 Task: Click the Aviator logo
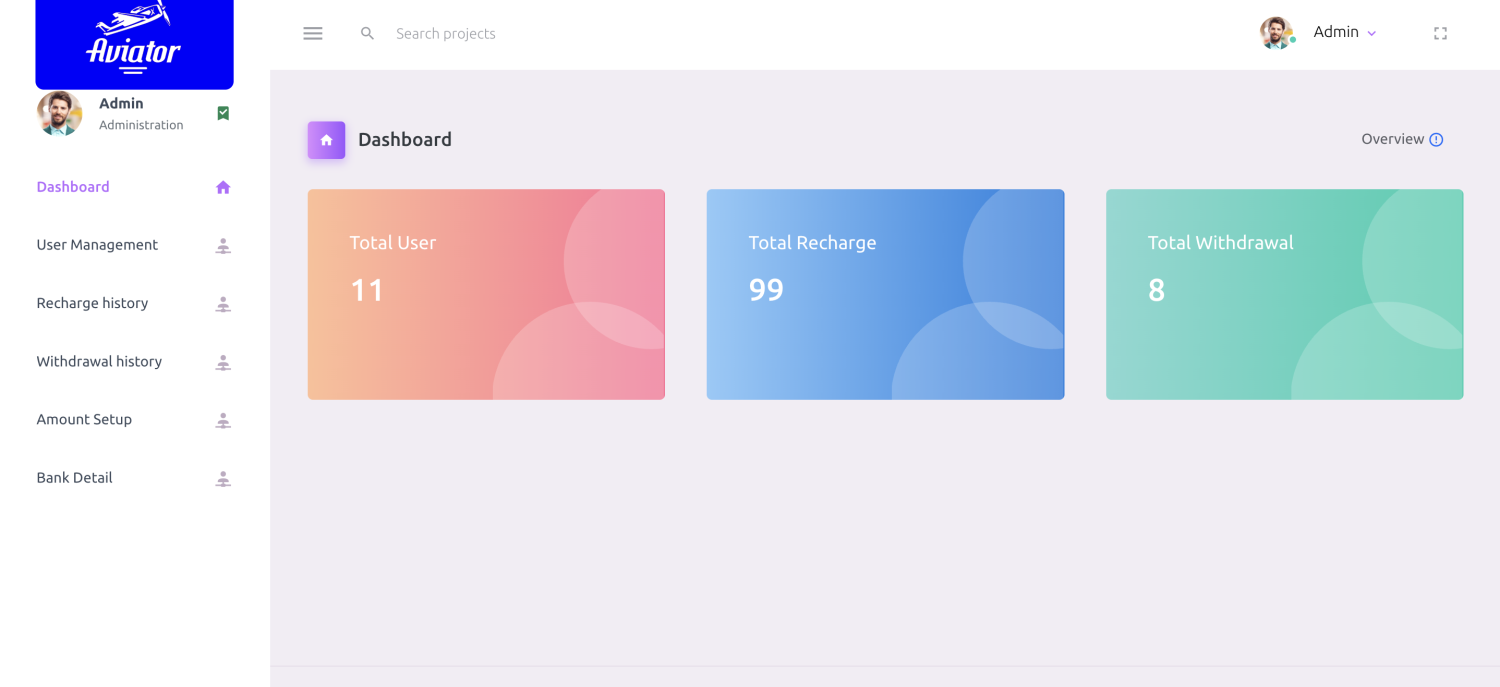coord(134,42)
